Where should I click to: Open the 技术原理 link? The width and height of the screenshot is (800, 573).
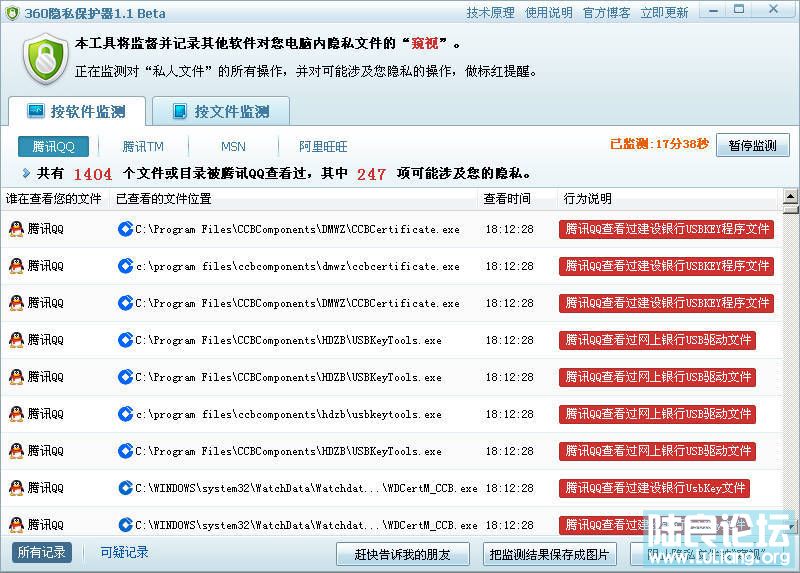[x=490, y=13]
